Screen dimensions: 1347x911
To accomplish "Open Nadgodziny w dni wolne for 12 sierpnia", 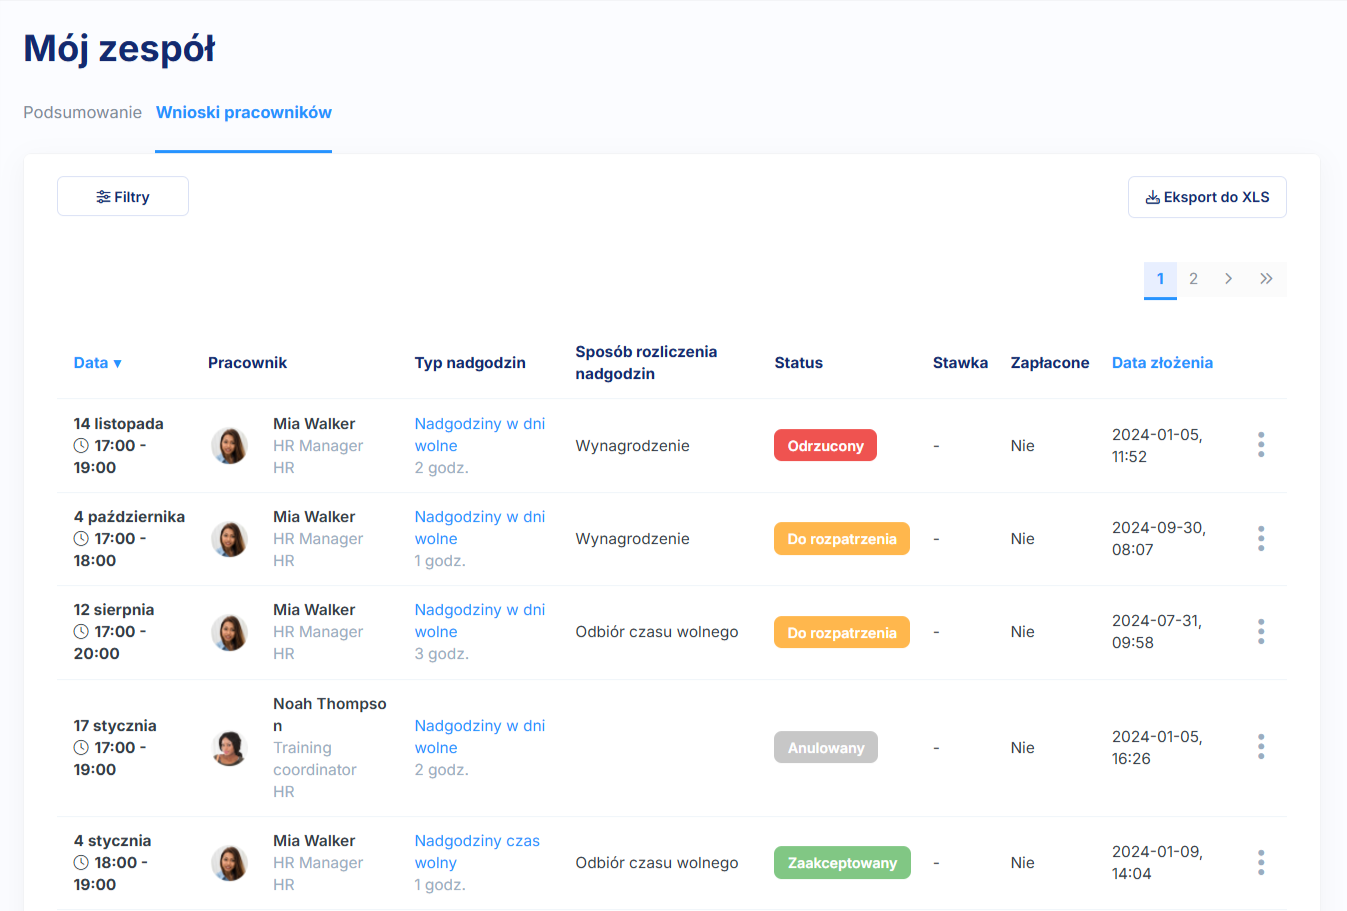I will click(x=479, y=620).
